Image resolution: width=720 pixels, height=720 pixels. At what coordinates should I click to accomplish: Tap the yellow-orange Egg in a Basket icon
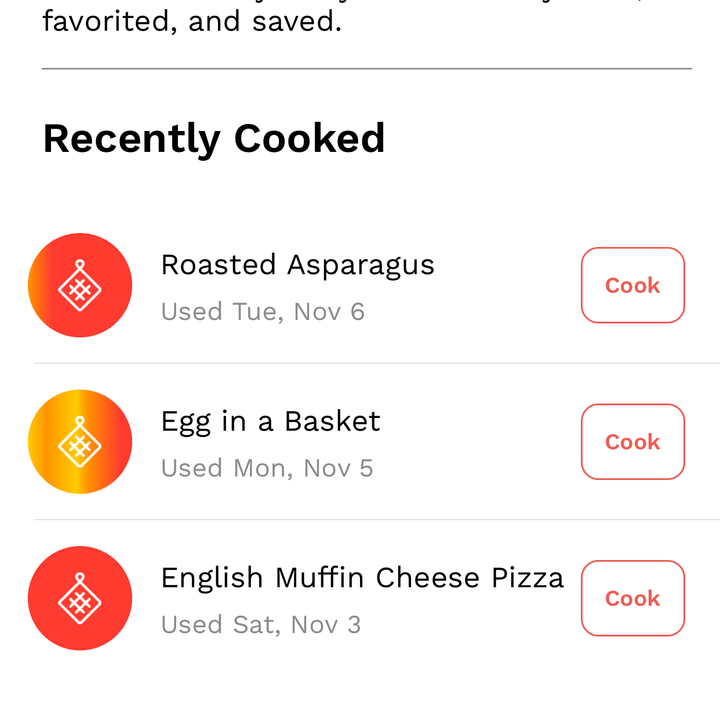[80, 442]
